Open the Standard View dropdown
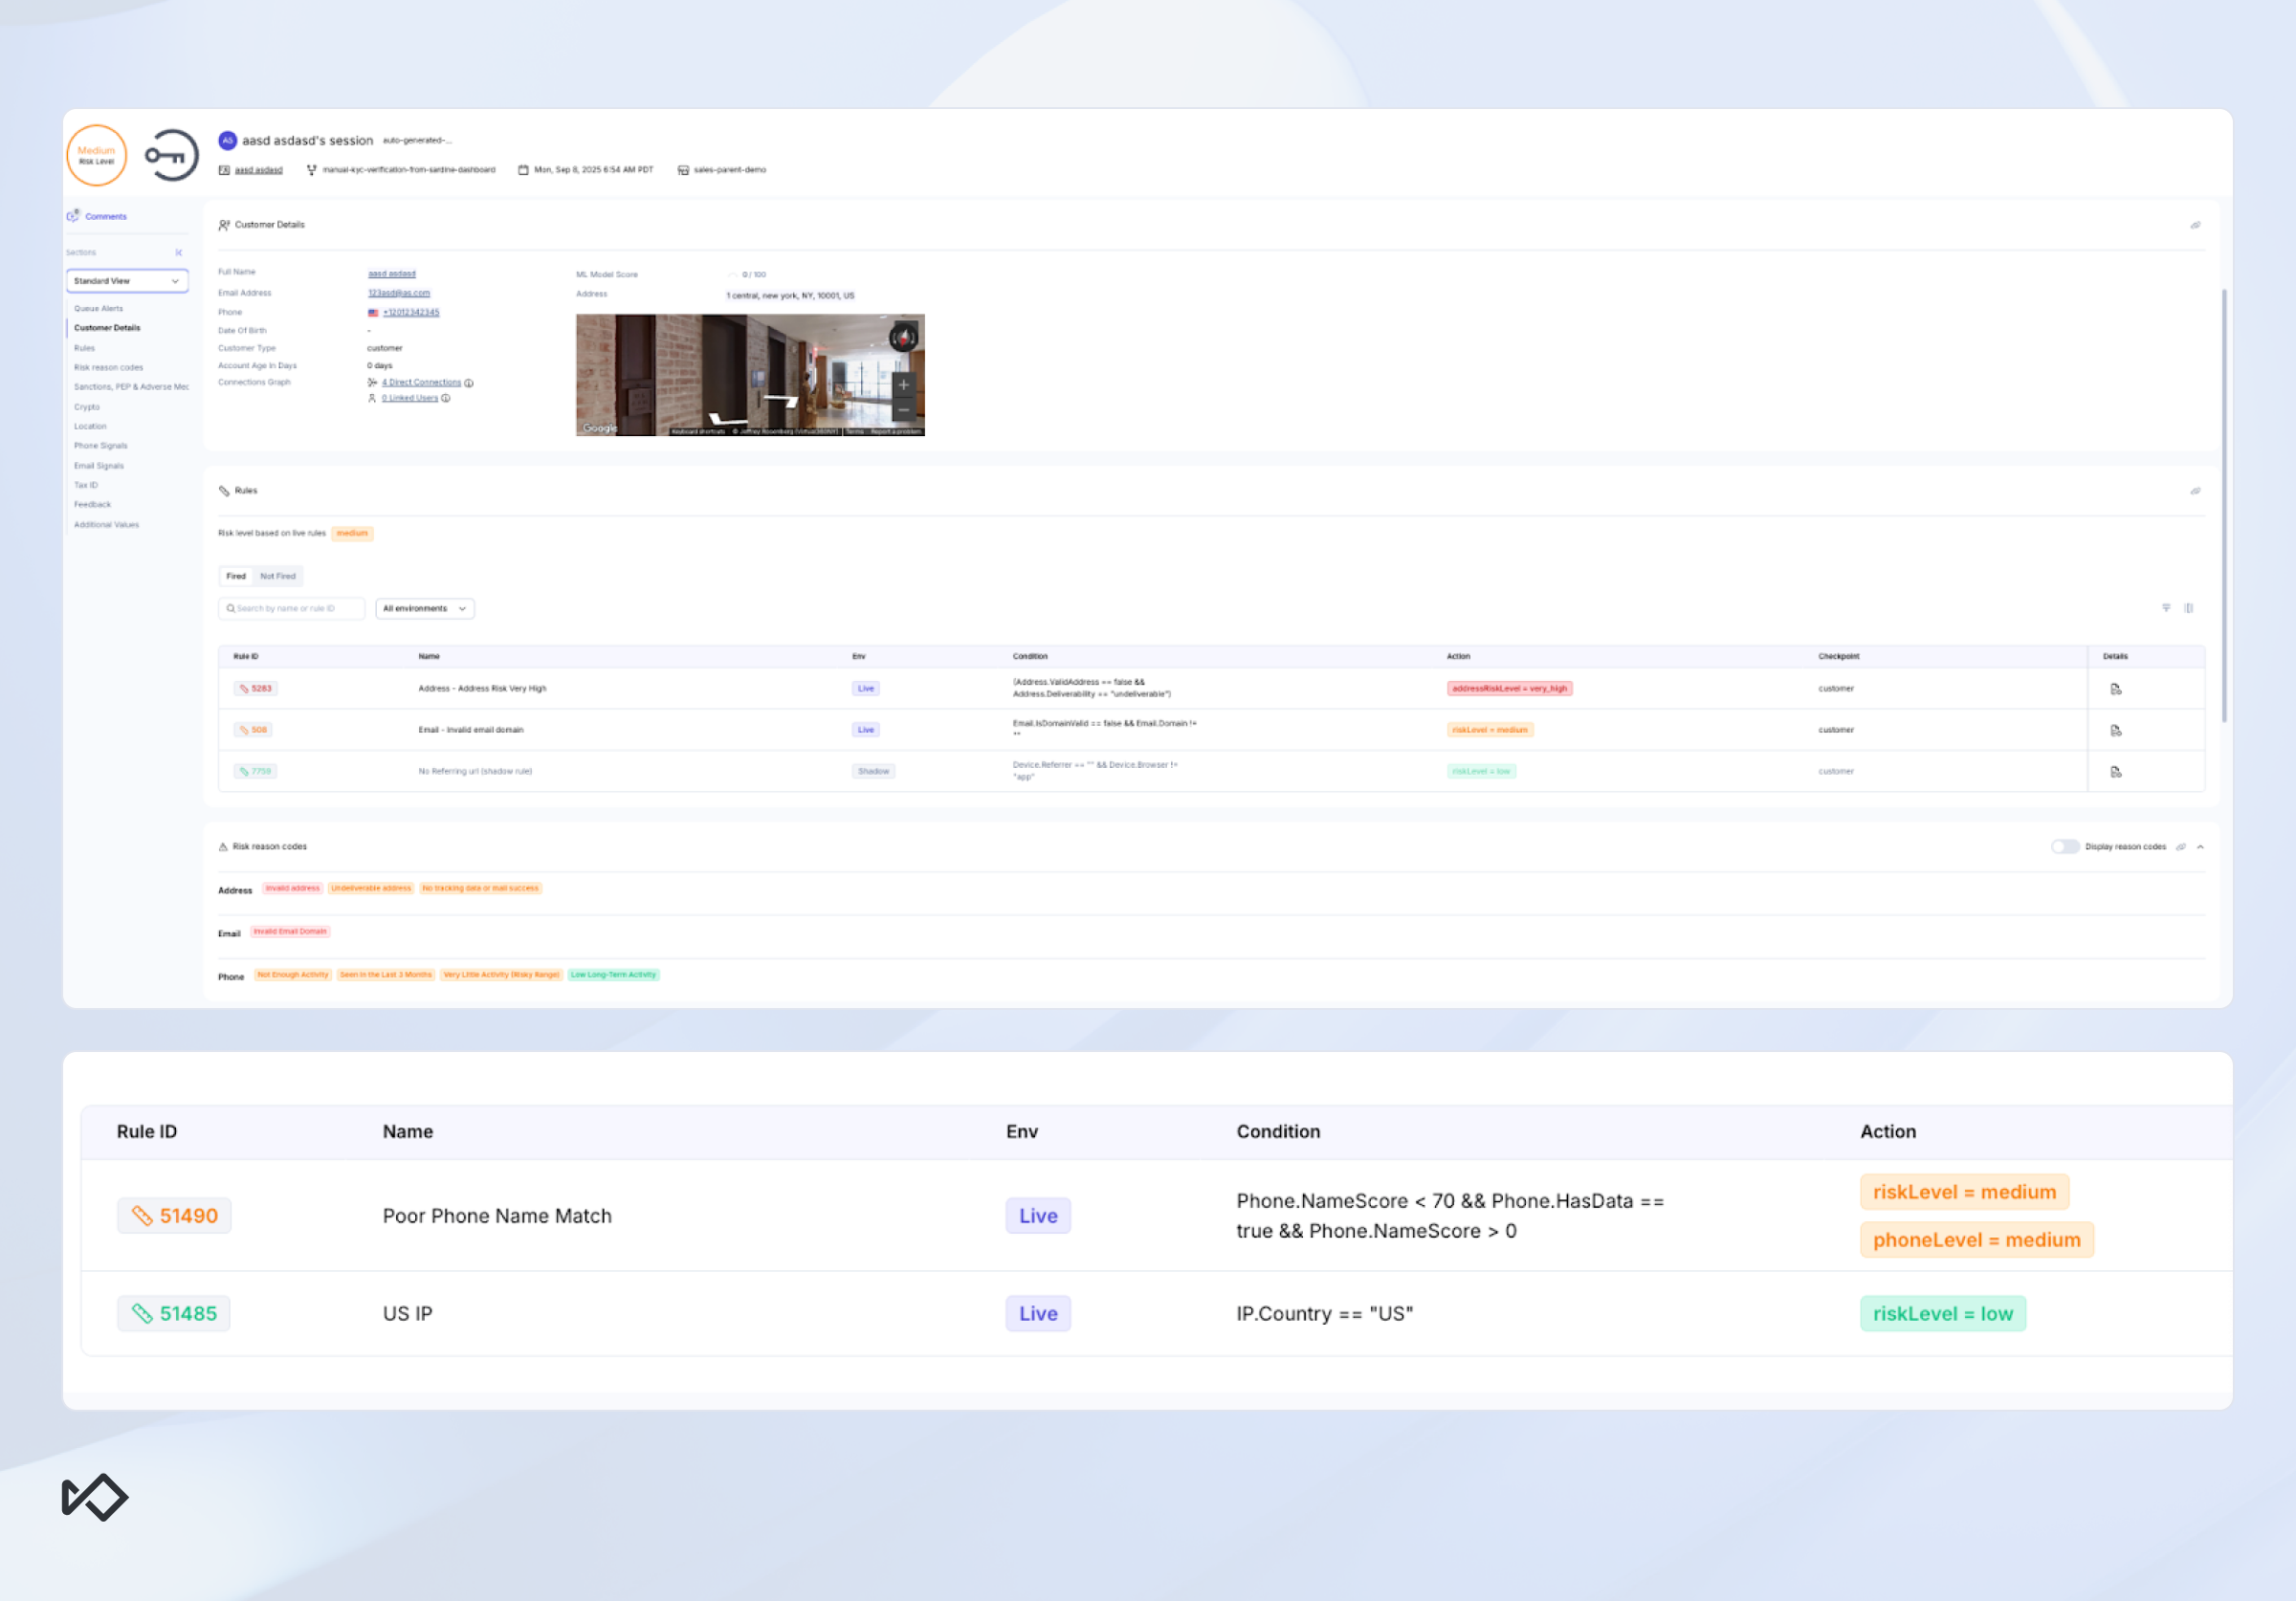The image size is (2296, 1601). pyautogui.click(x=127, y=281)
